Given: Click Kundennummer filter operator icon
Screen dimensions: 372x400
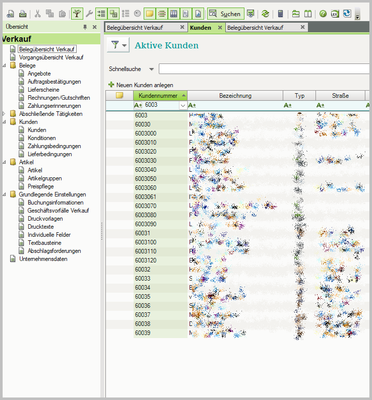Looking at the screenshot, I should pyautogui.click(x=138, y=105).
